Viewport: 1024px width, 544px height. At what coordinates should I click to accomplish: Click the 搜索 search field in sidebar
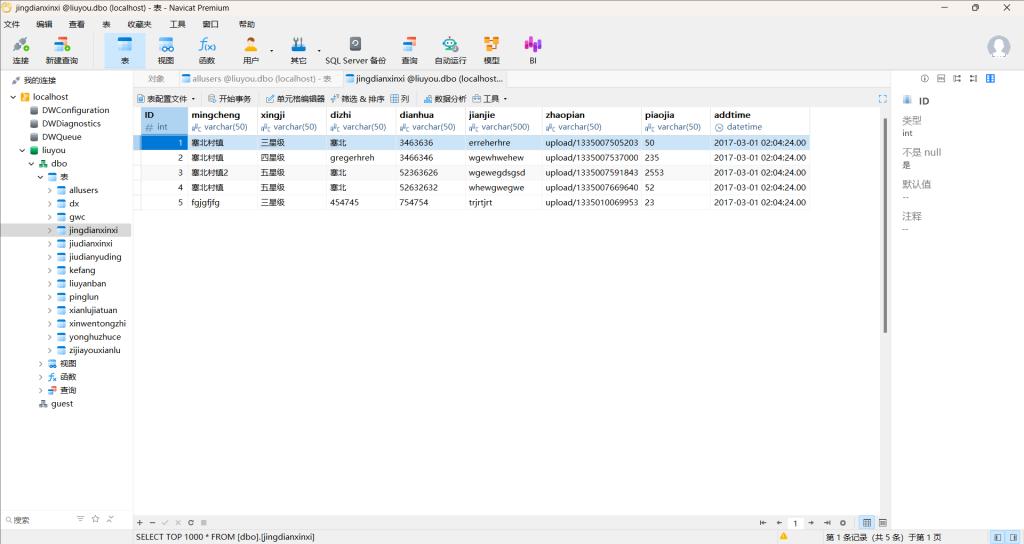click(40, 520)
